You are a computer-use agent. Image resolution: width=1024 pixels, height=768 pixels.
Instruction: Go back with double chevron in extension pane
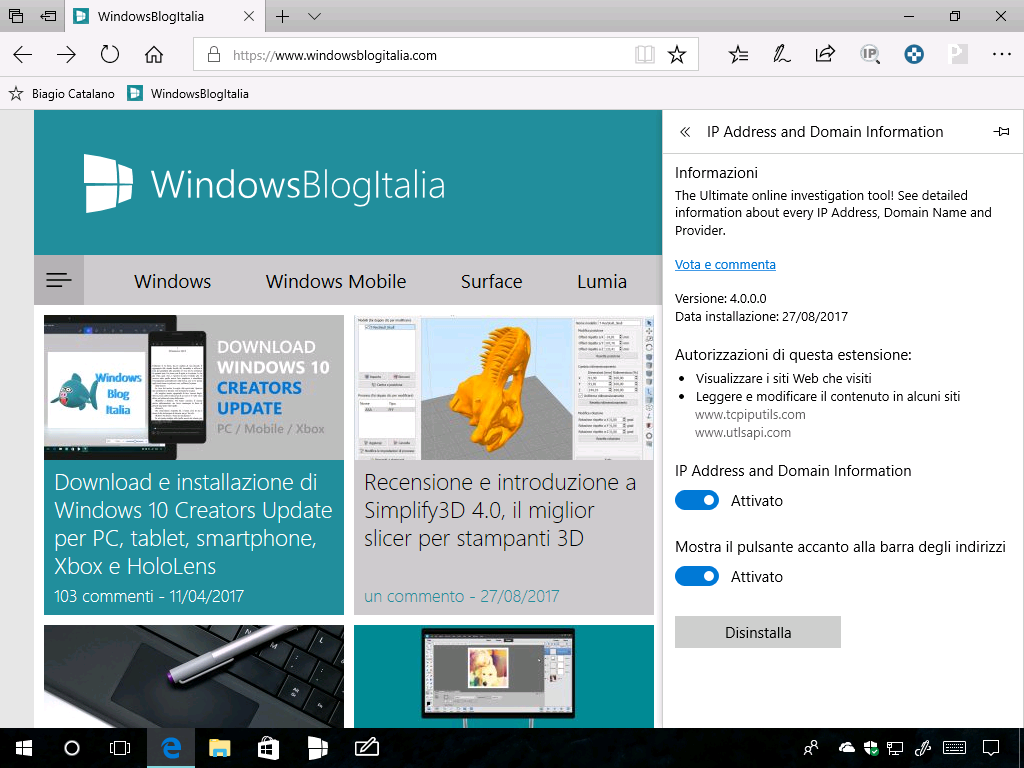coord(684,132)
